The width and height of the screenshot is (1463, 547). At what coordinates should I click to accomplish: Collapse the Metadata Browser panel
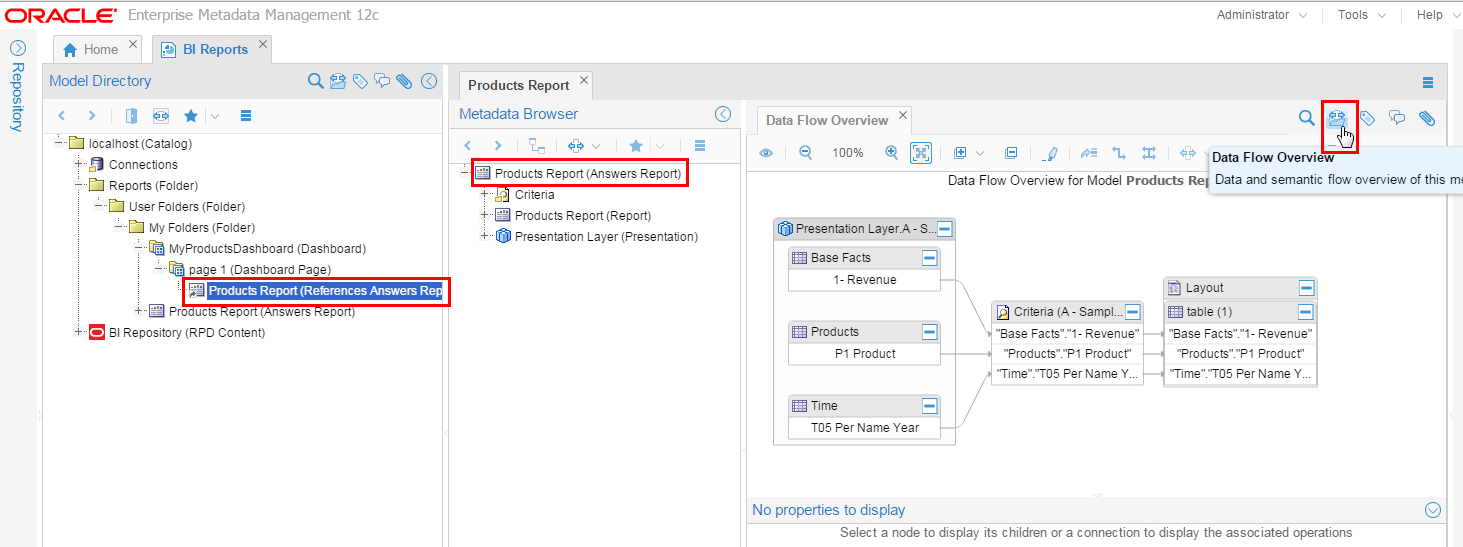pyautogui.click(x=723, y=114)
